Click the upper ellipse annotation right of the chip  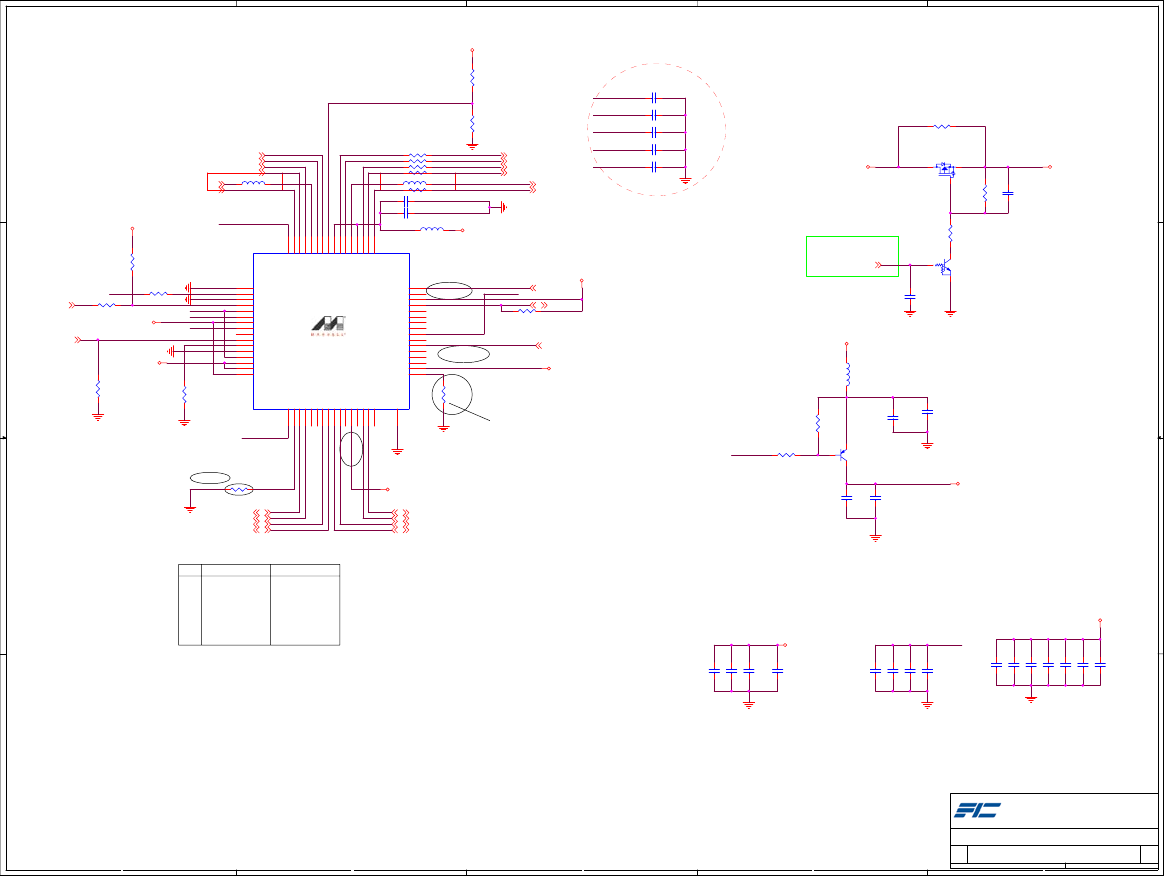(x=449, y=291)
